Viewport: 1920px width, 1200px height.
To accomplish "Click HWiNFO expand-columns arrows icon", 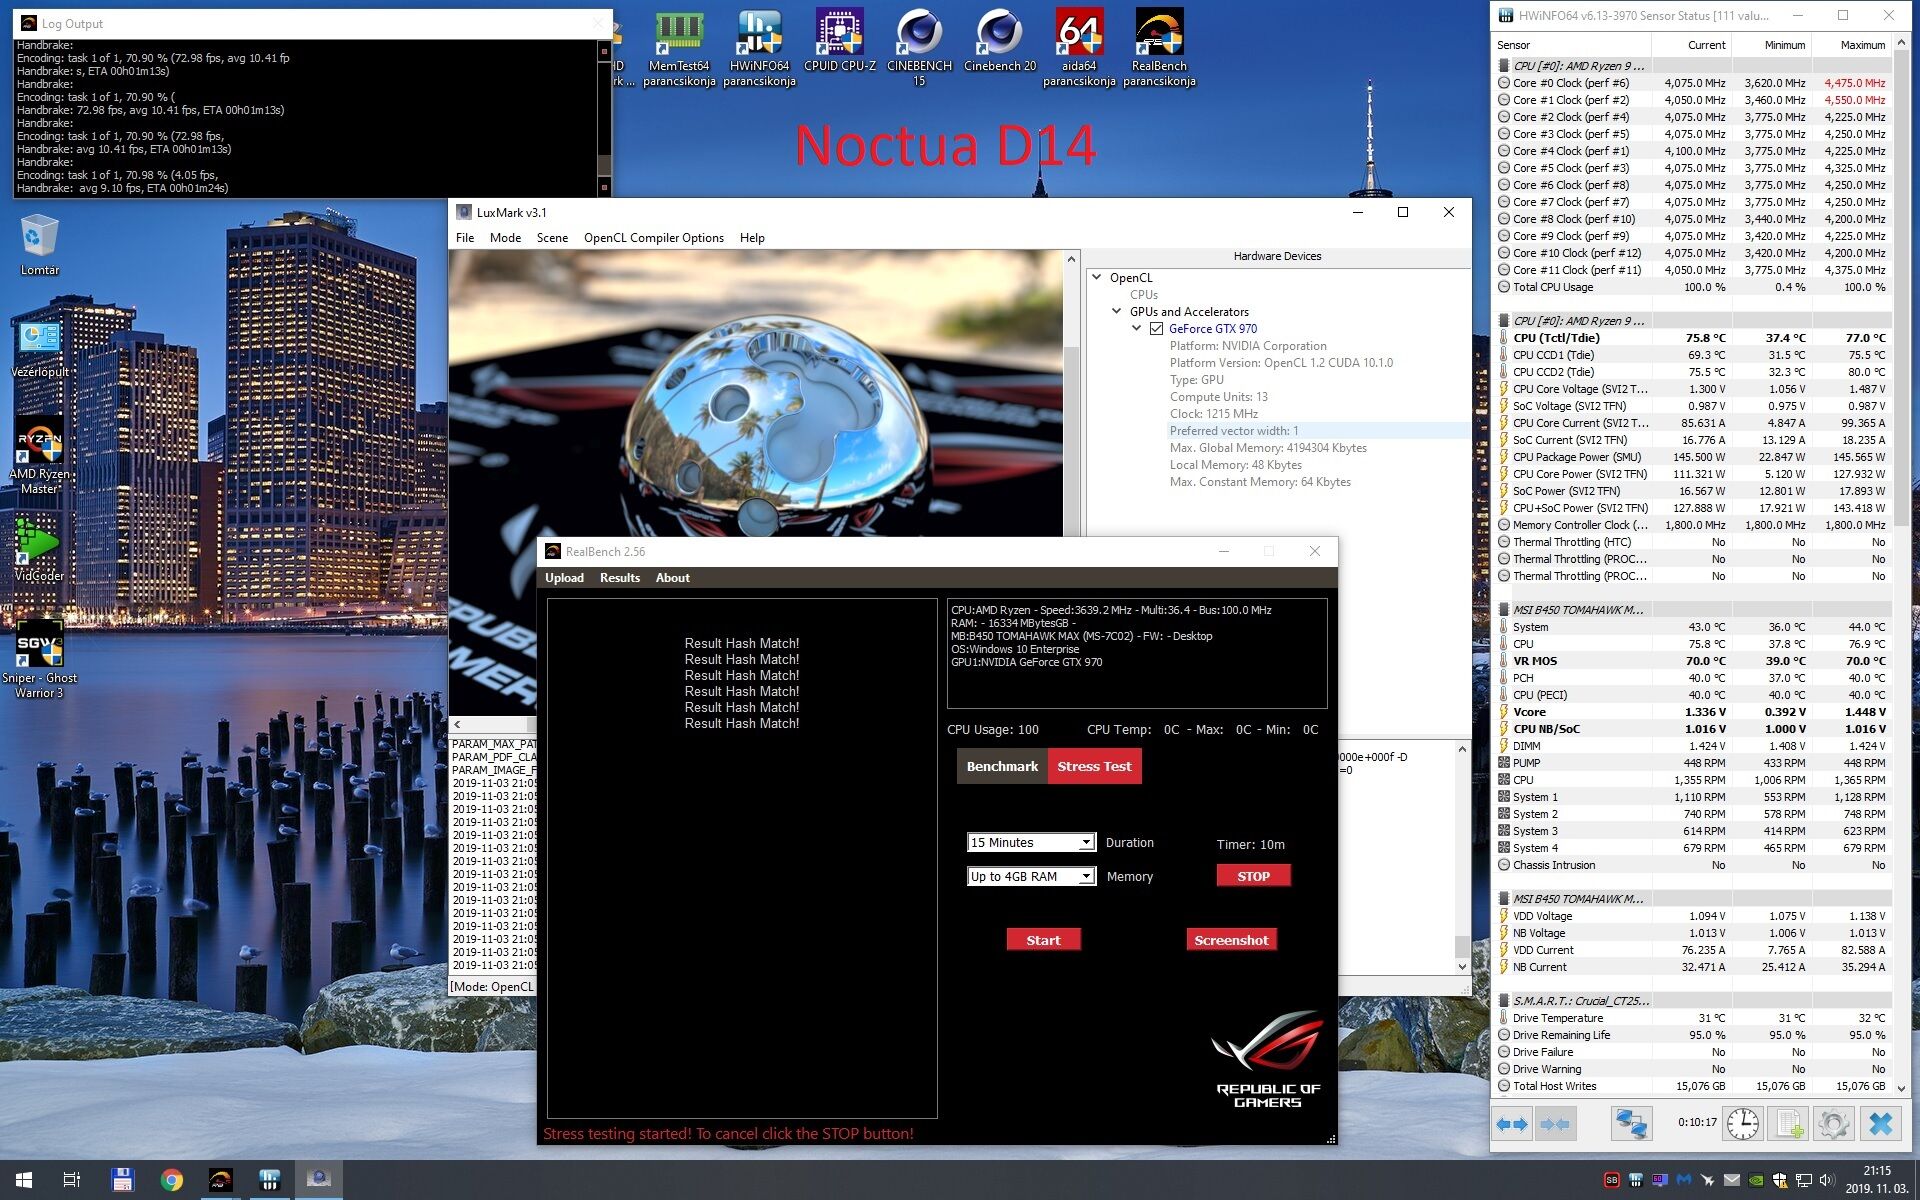I will pyautogui.click(x=1512, y=1124).
